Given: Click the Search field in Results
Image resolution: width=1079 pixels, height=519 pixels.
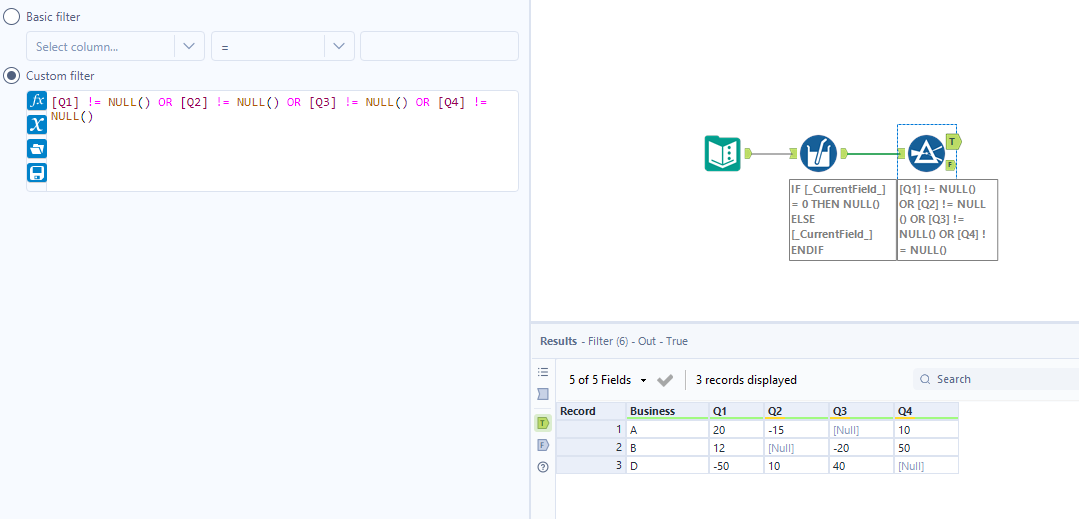Looking at the screenshot, I should 1000,380.
